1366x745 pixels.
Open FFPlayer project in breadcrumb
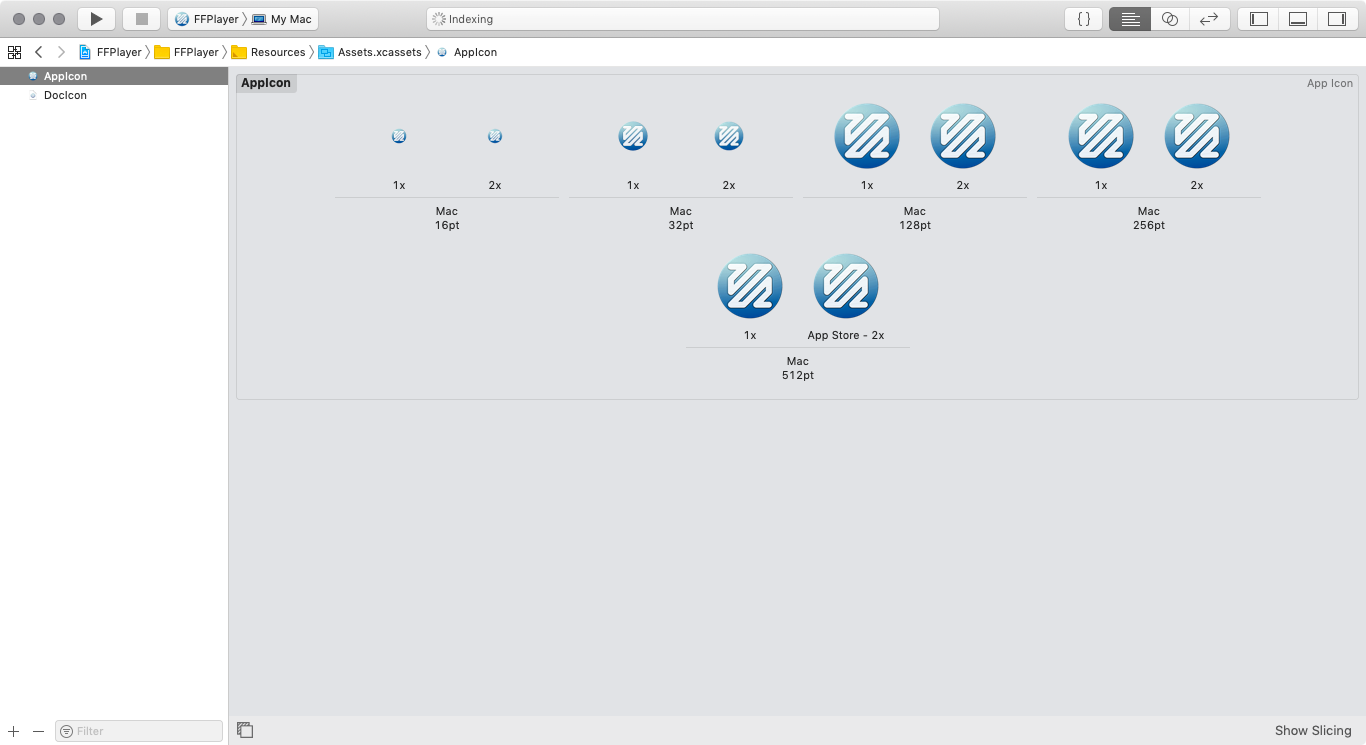(x=110, y=52)
